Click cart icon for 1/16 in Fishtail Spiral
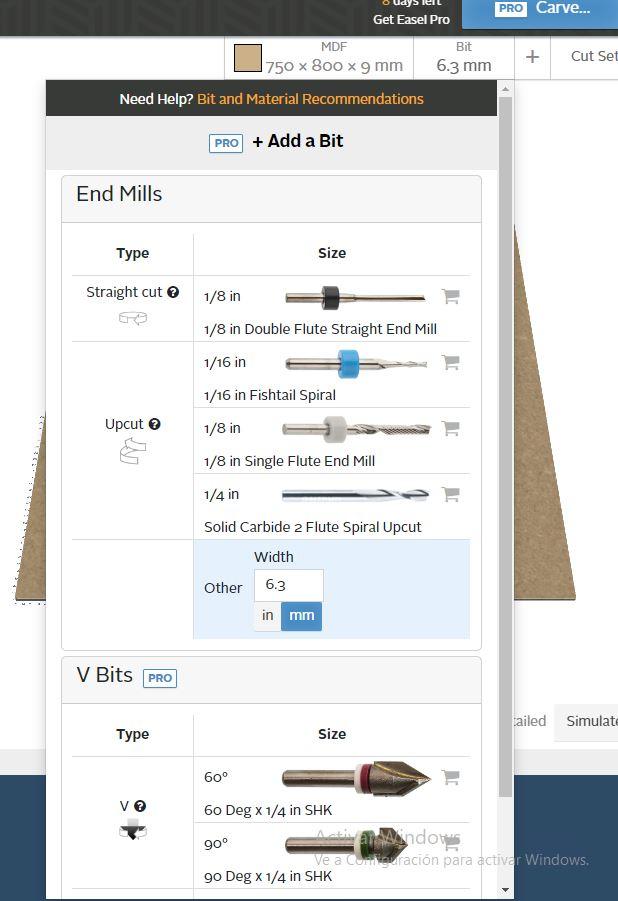Viewport: 618px width, 901px height. point(451,362)
